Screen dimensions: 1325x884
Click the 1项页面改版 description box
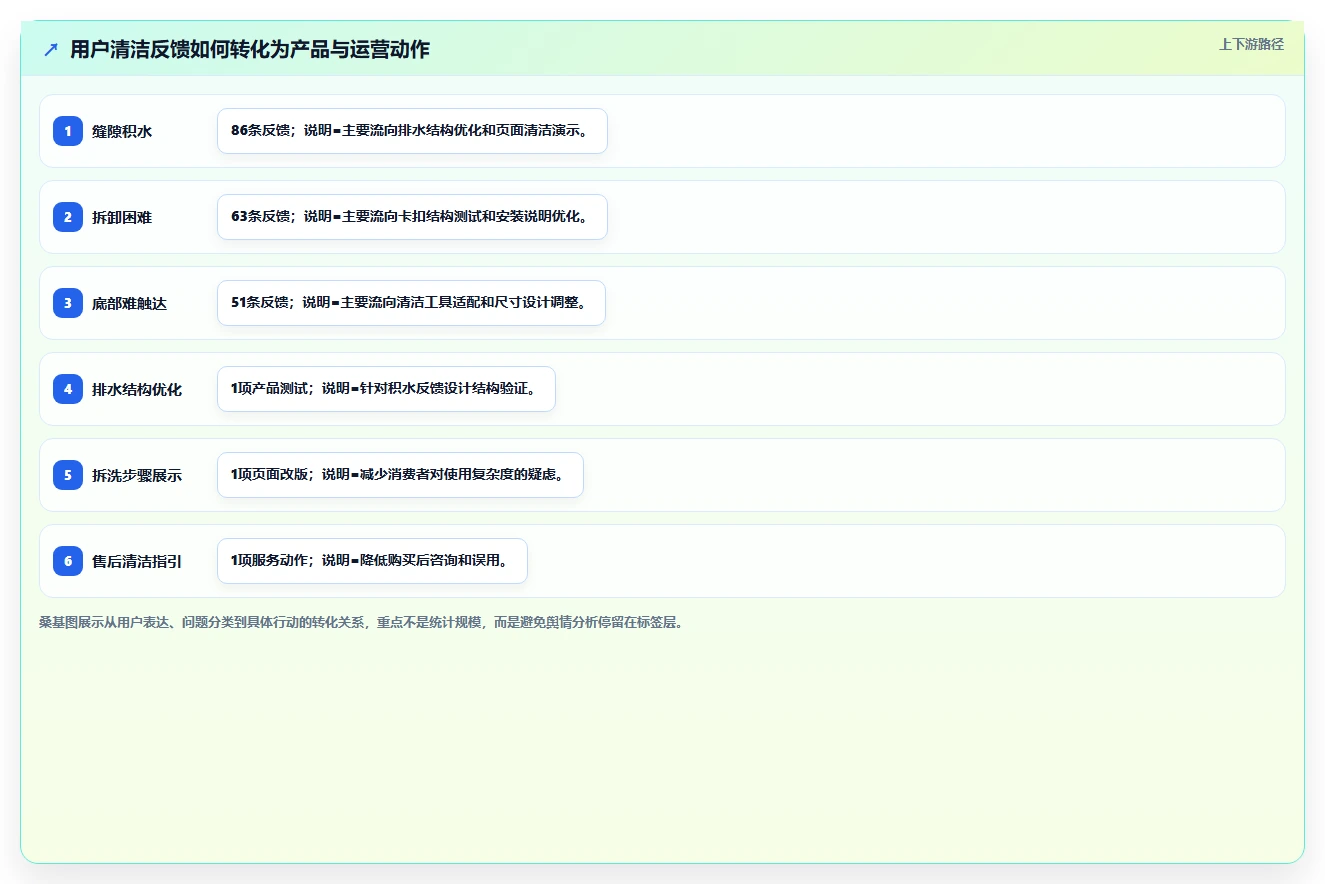click(x=400, y=475)
